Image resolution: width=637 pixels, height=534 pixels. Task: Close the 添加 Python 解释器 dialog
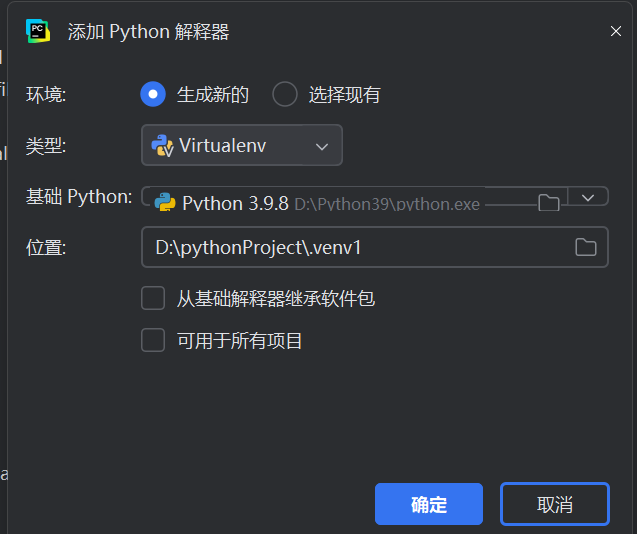[x=616, y=31]
